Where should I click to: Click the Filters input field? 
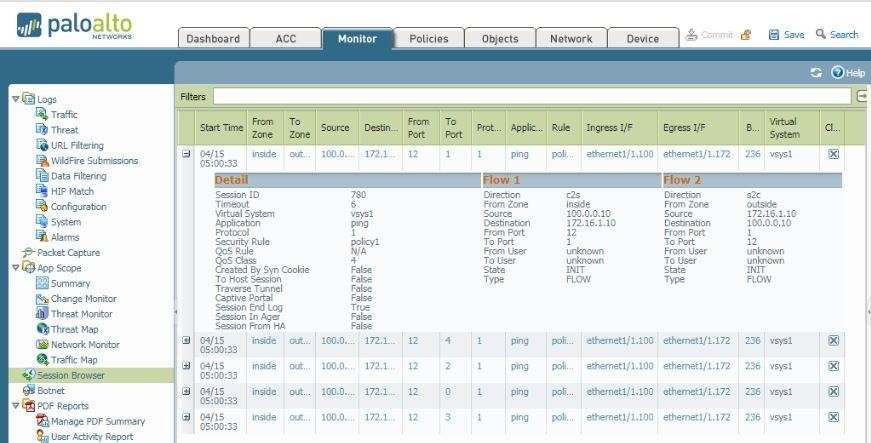click(532, 97)
